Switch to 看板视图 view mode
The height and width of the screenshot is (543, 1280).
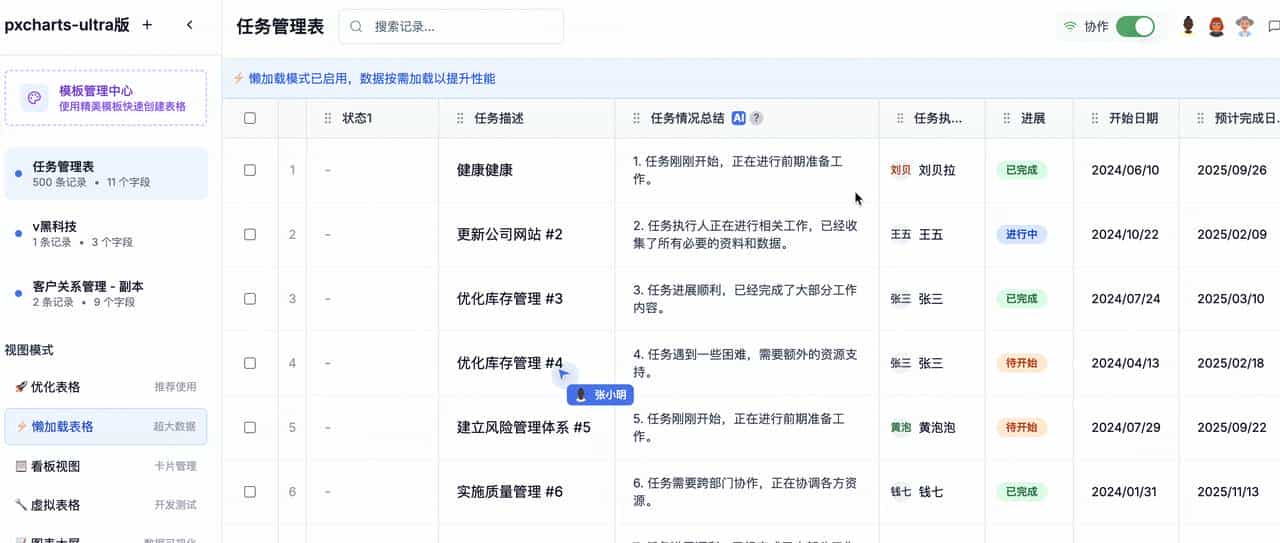point(56,466)
